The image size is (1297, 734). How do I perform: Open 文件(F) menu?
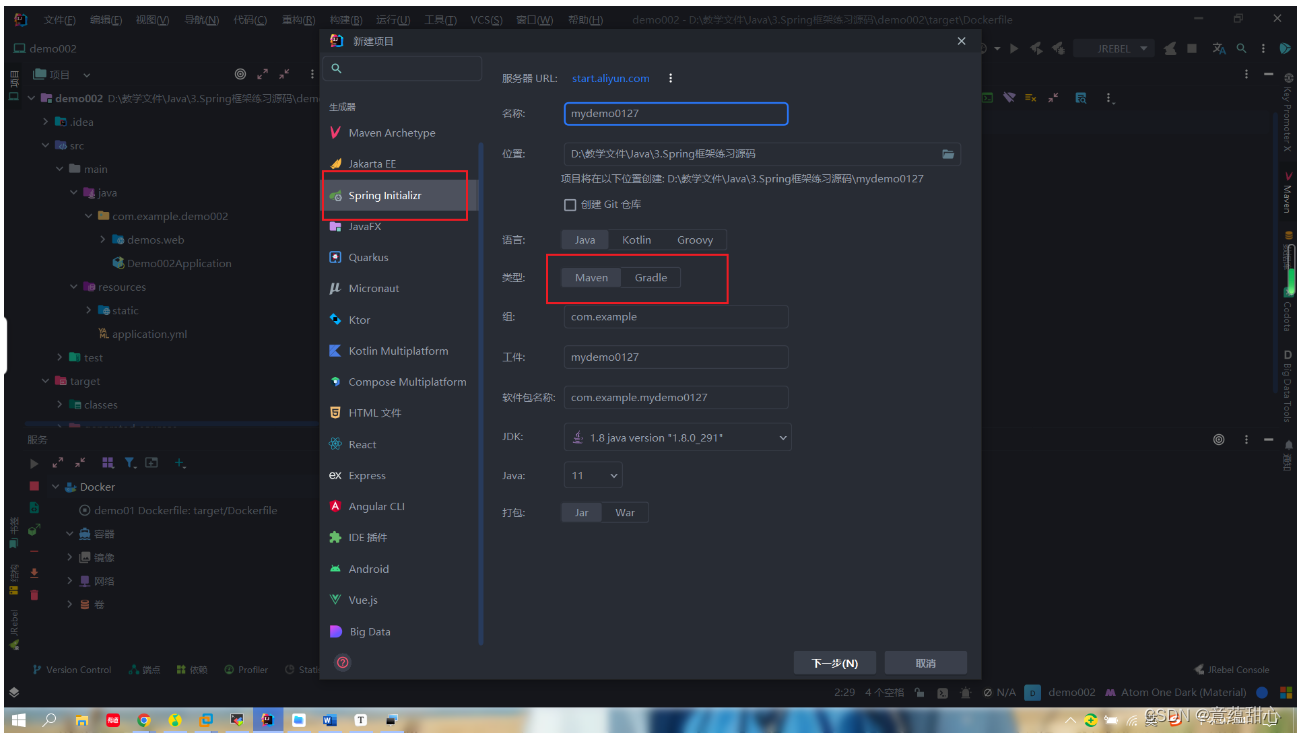[60, 20]
